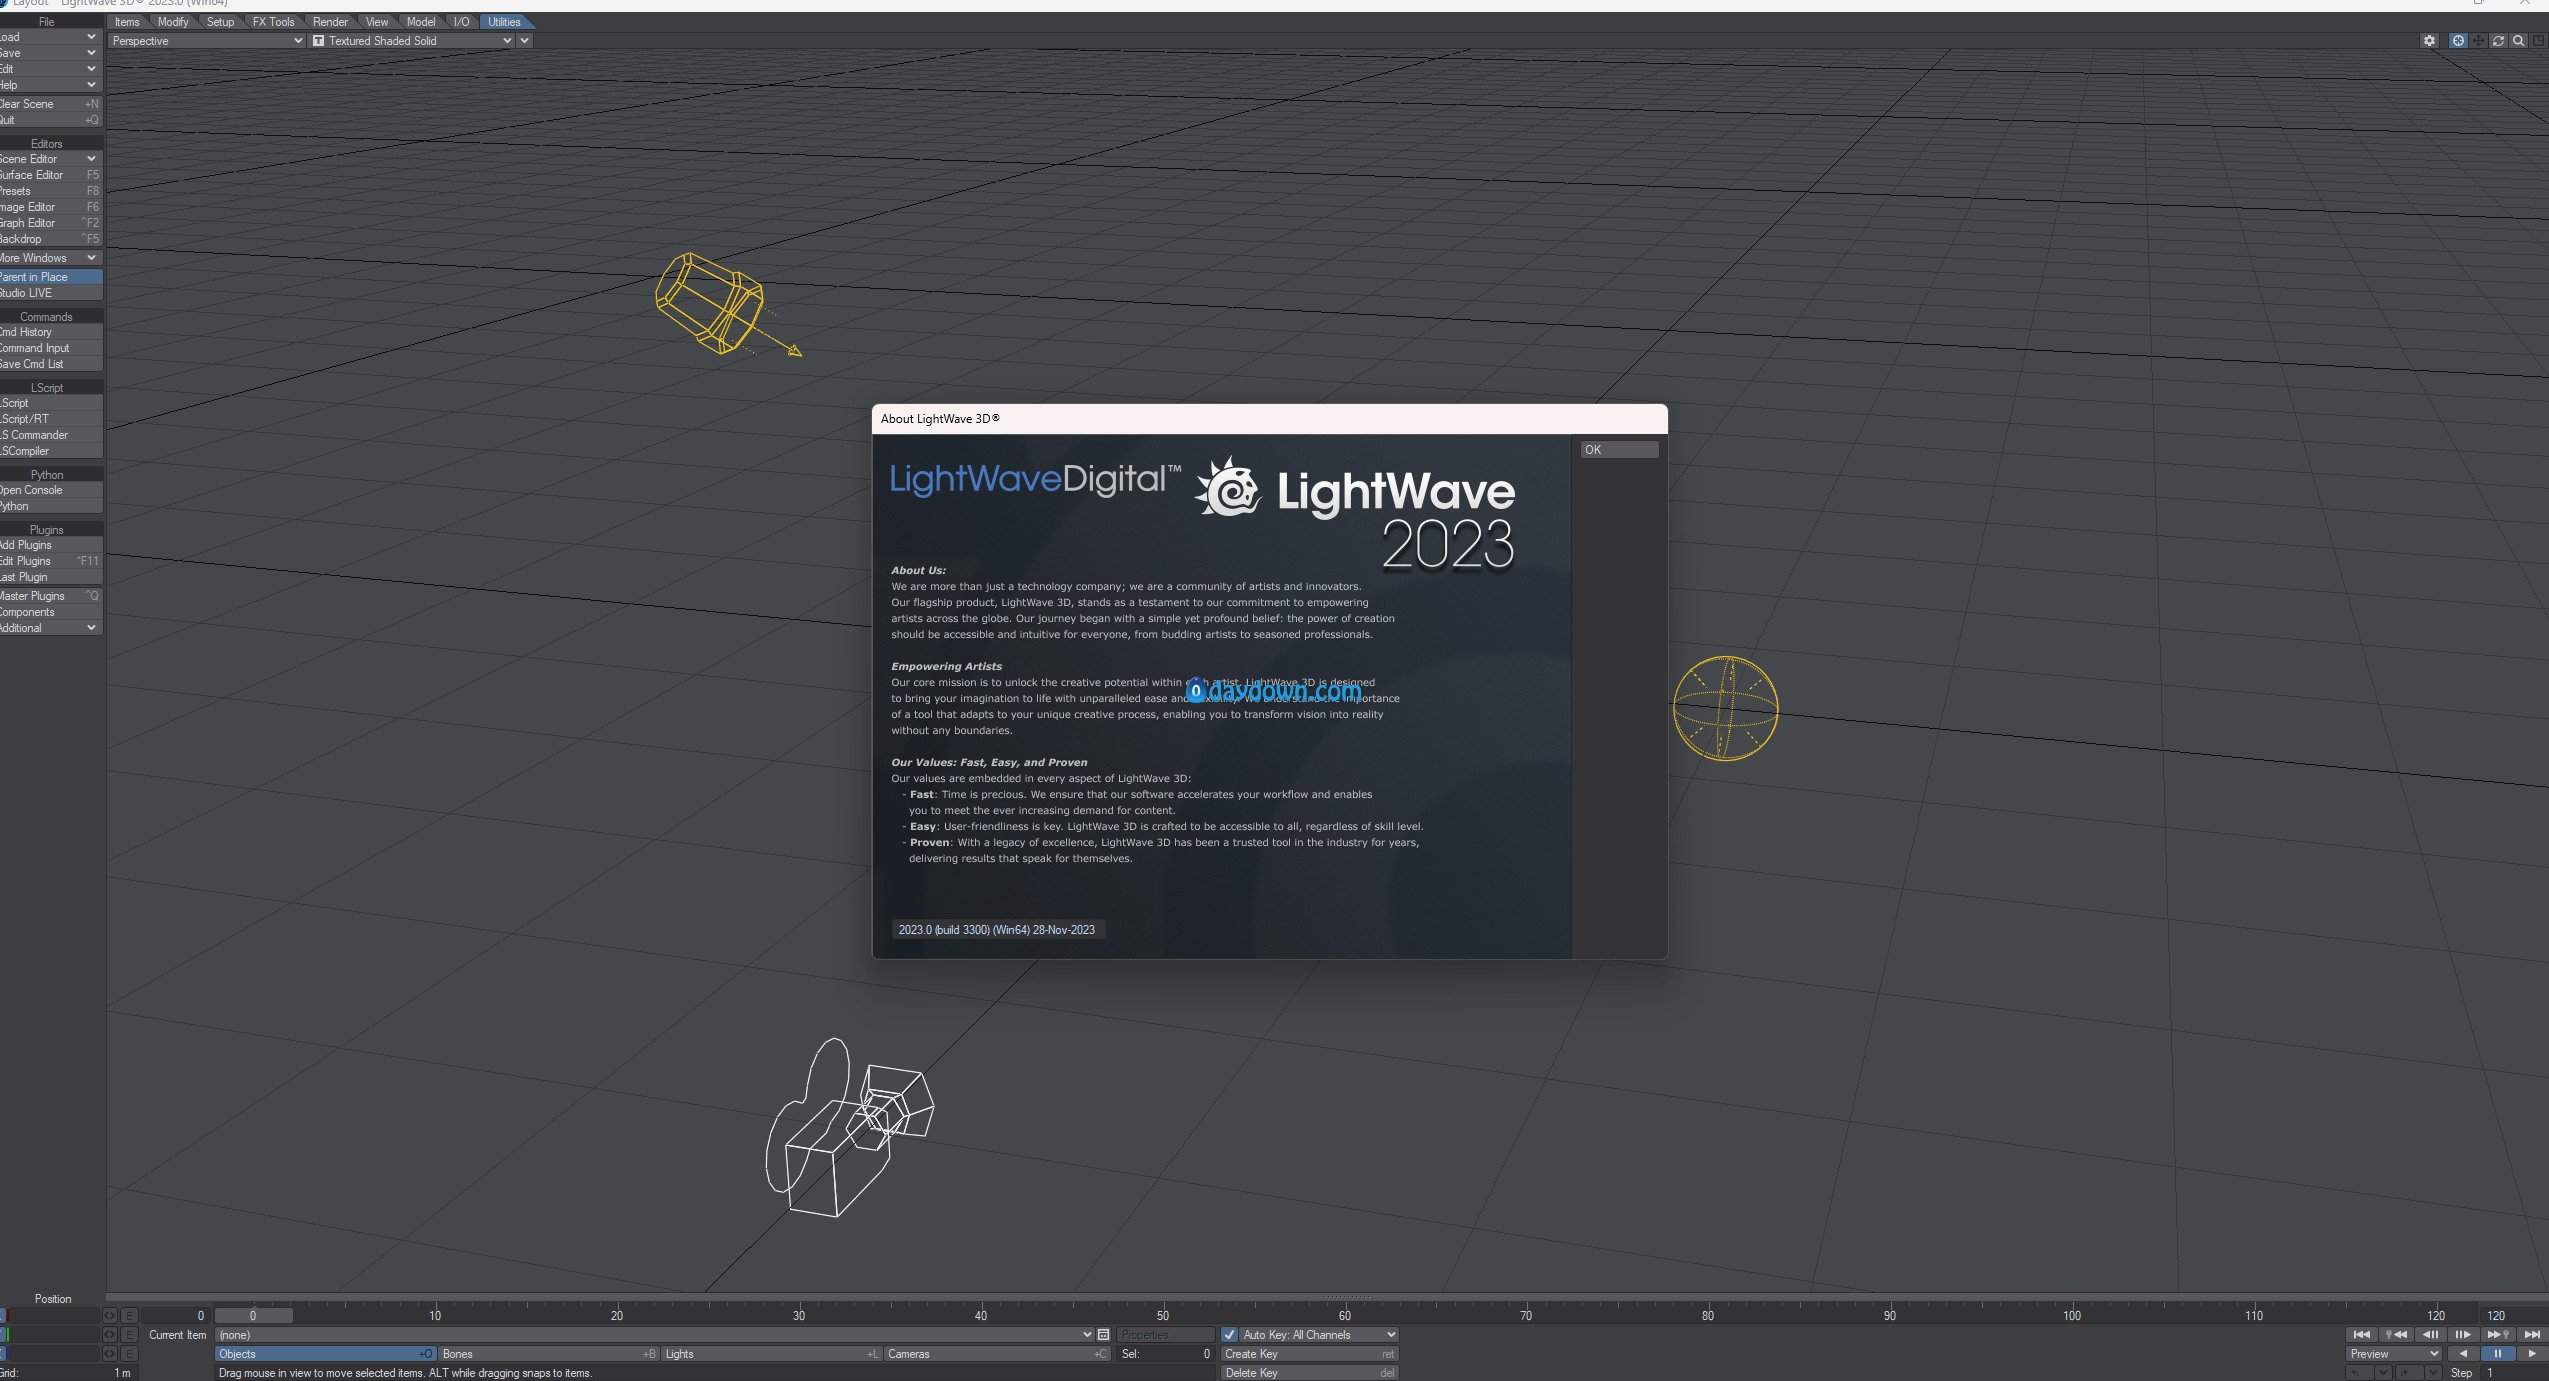
Task: Toggle Auto Key checkbox
Action: point(1229,1335)
